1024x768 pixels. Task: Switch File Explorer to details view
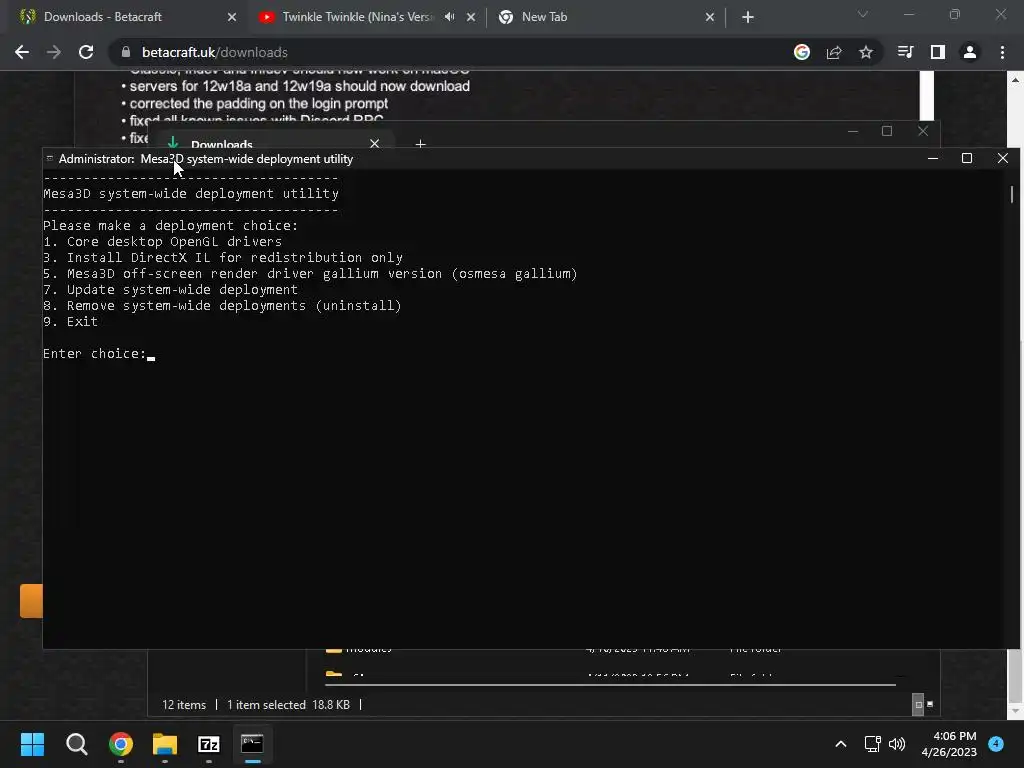(918, 705)
